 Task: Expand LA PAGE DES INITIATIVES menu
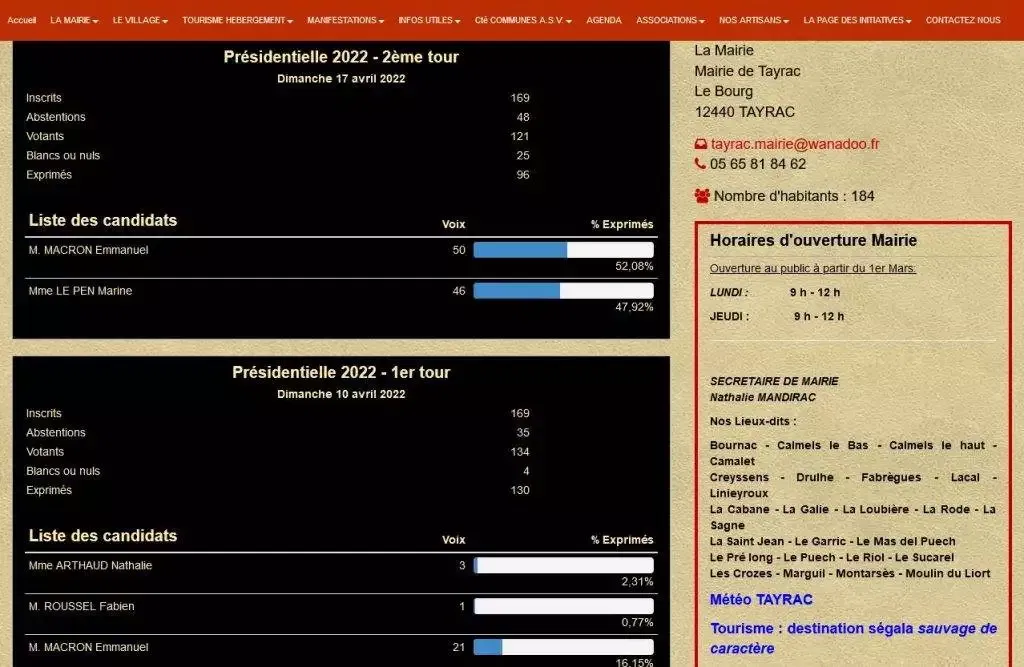tap(857, 20)
